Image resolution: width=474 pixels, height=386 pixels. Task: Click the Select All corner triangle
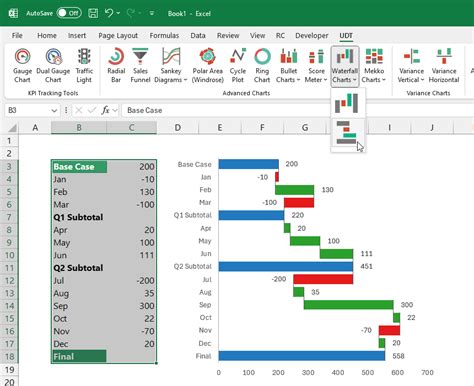point(12,128)
